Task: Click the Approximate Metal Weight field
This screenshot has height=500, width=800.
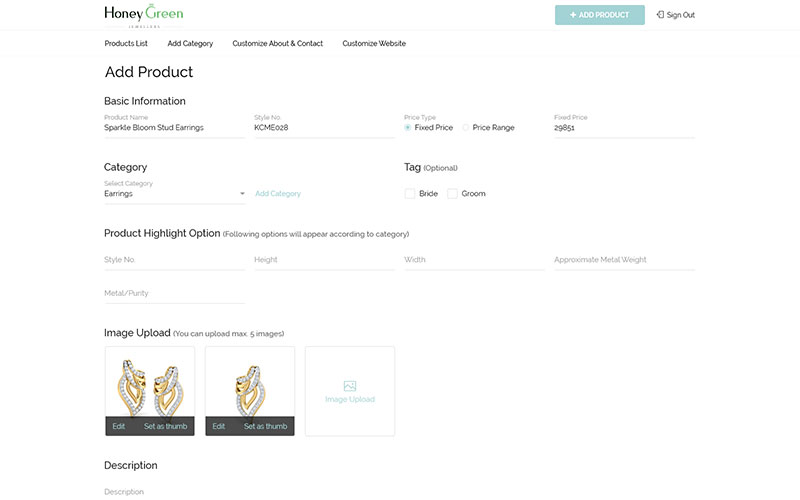Action: (x=624, y=260)
